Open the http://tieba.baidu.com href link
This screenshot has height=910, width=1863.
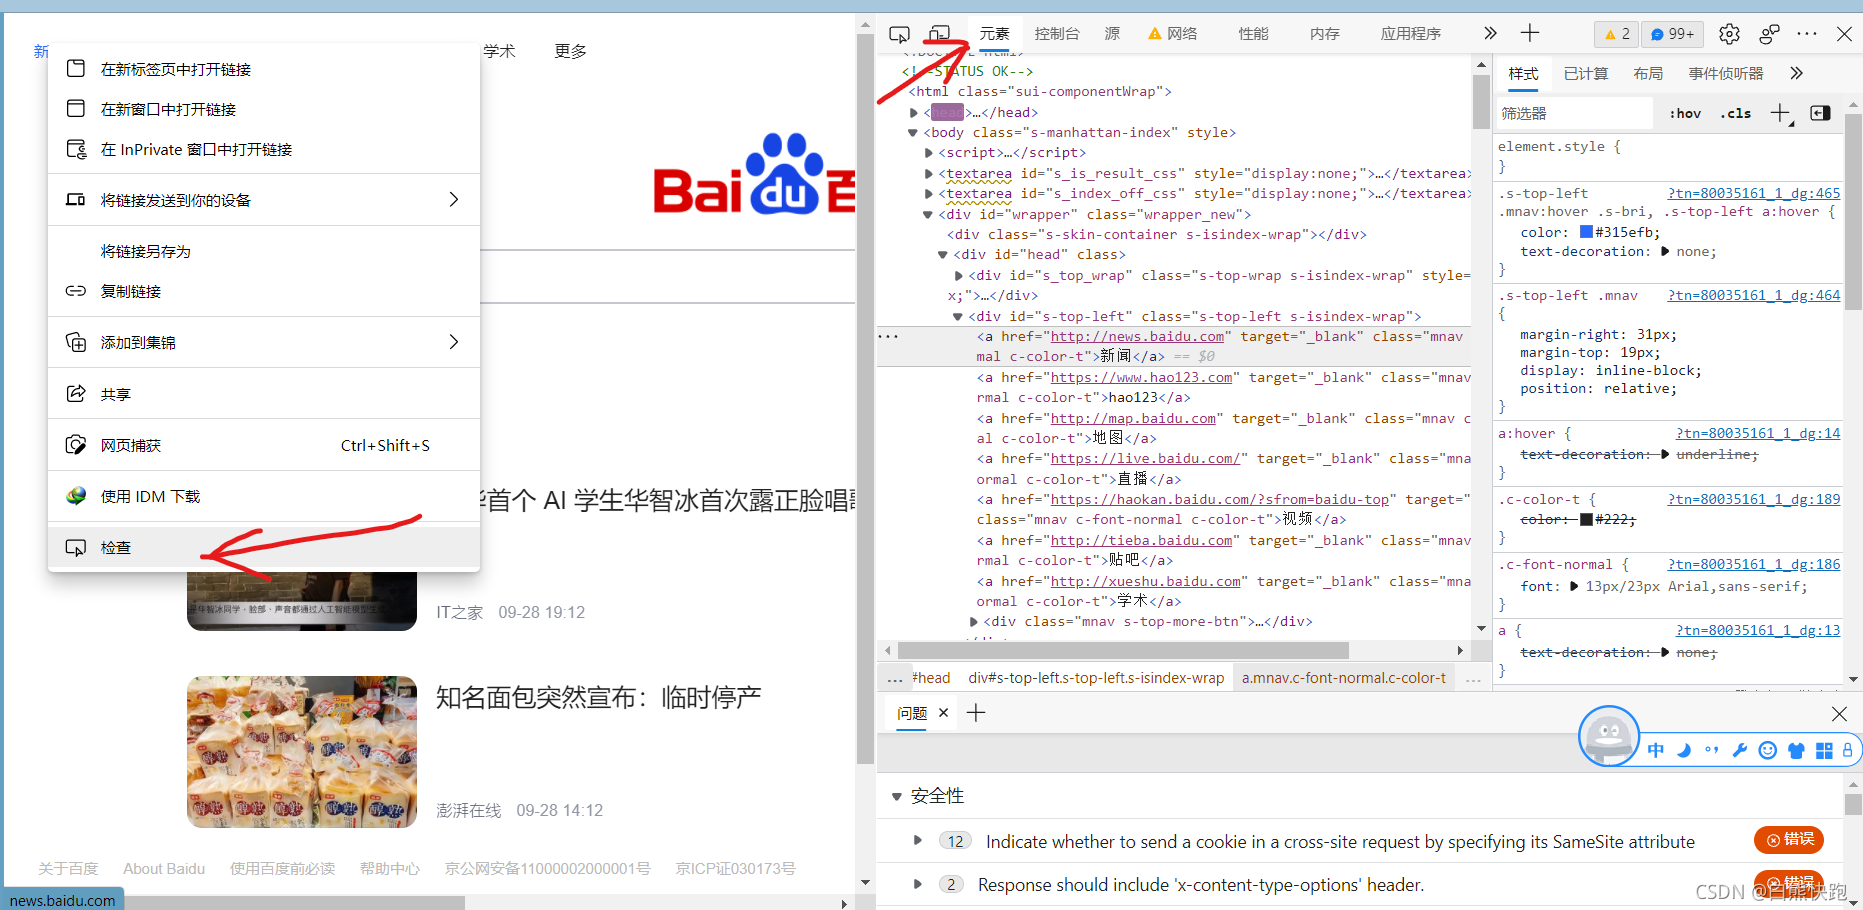(x=1141, y=541)
